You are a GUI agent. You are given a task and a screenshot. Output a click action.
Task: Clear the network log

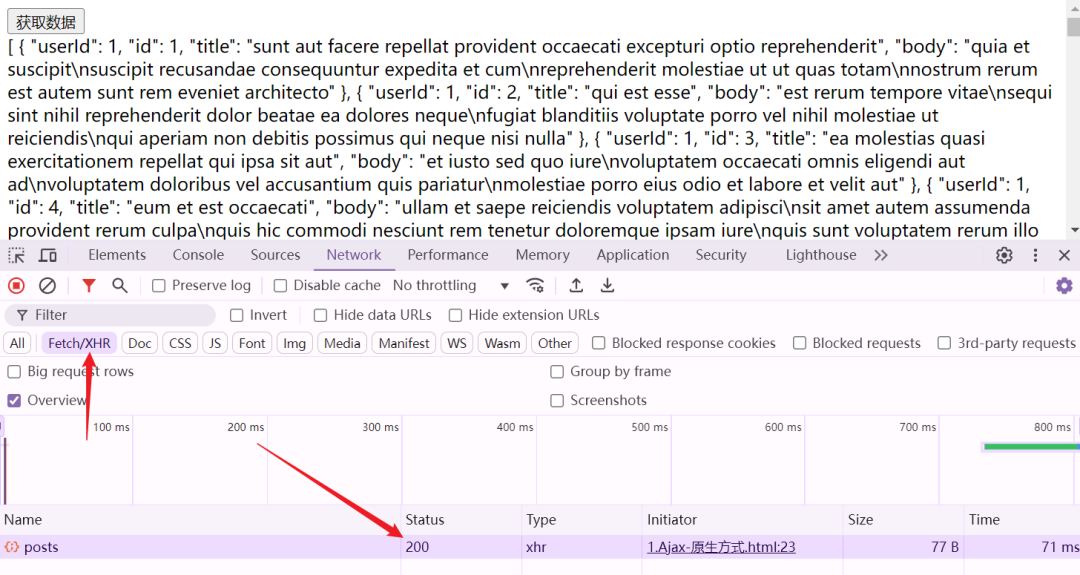coord(47,286)
